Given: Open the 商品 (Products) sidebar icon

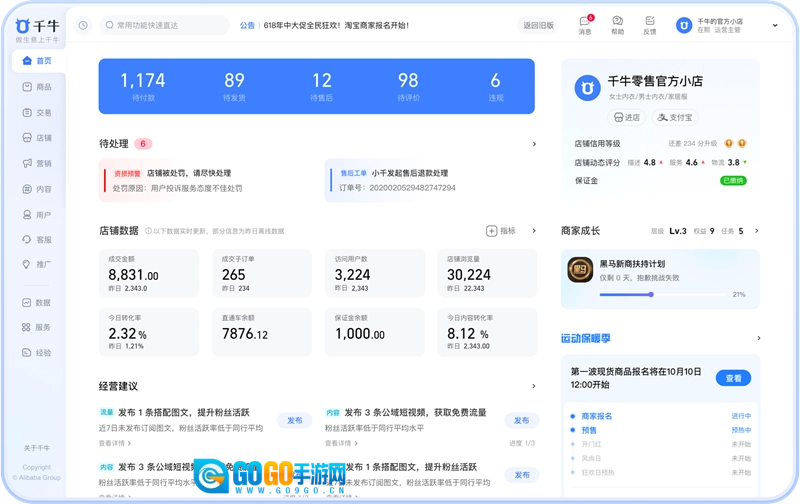Looking at the screenshot, I should (x=28, y=87).
